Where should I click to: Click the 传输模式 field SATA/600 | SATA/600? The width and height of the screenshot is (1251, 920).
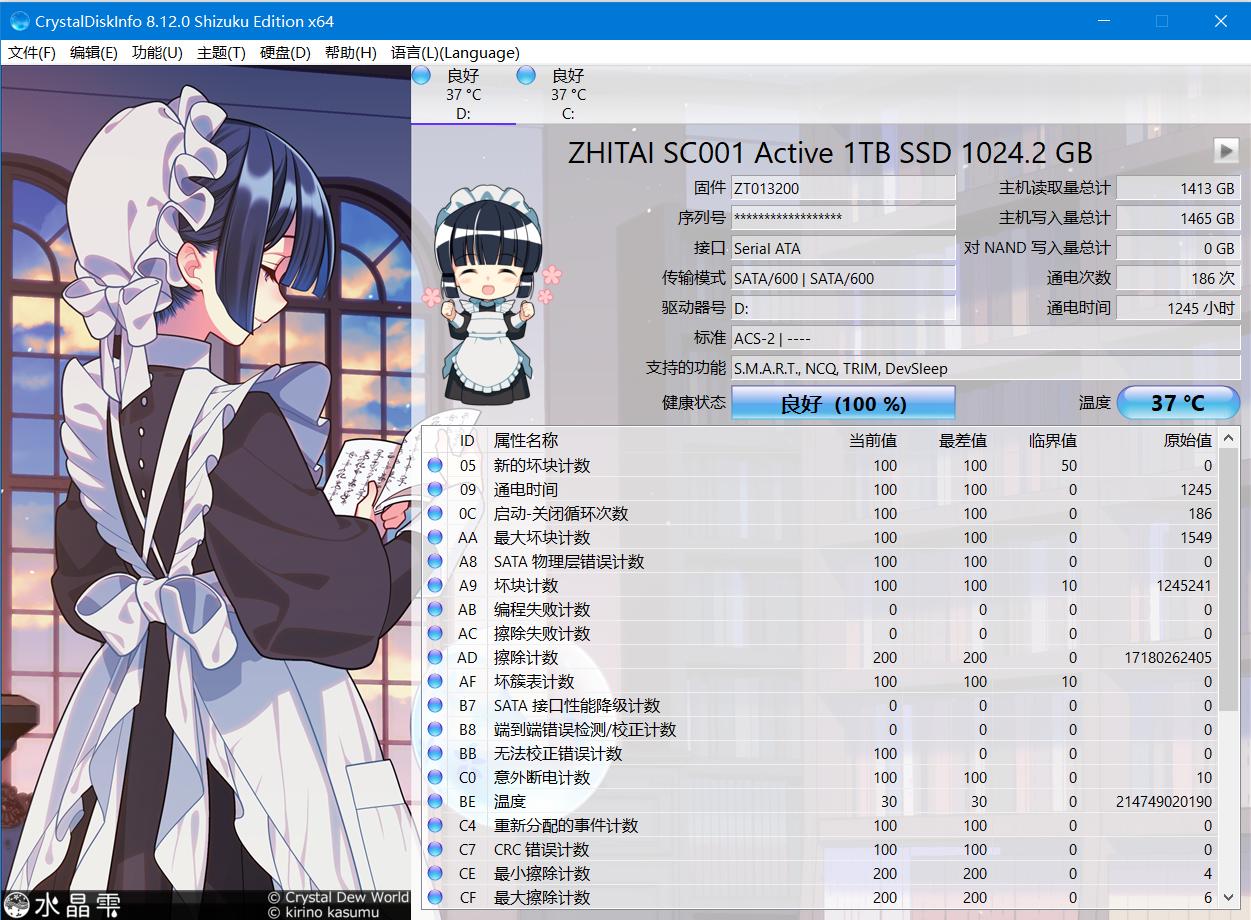pyautogui.click(x=843, y=278)
